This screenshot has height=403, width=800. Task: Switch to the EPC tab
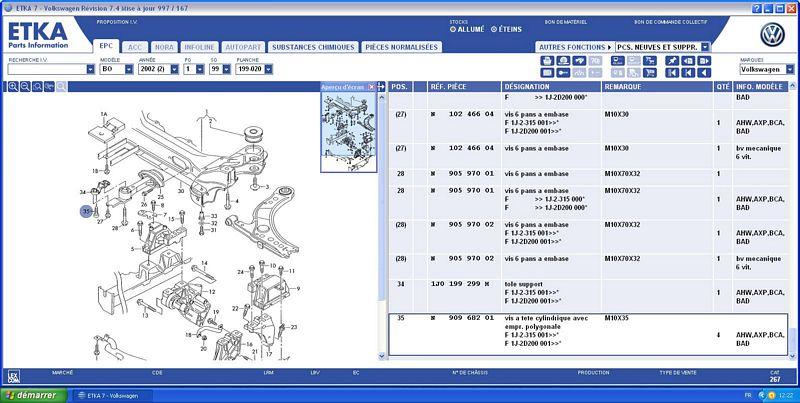click(106, 46)
